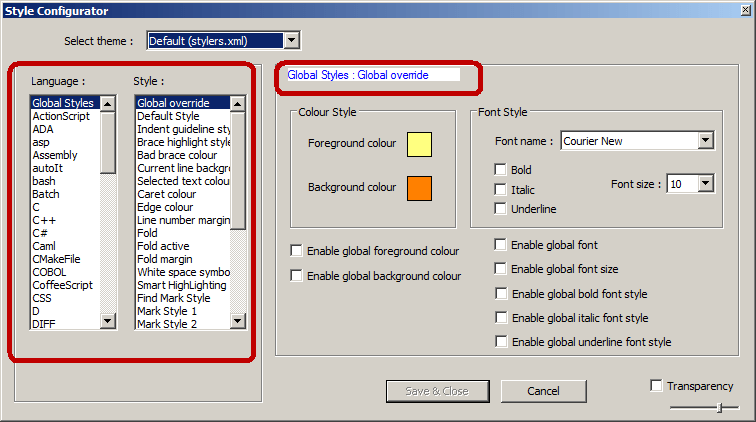The height and width of the screenshot is (422, 756).
Task: Select DIFF language
Action: [x=65, y=324]
